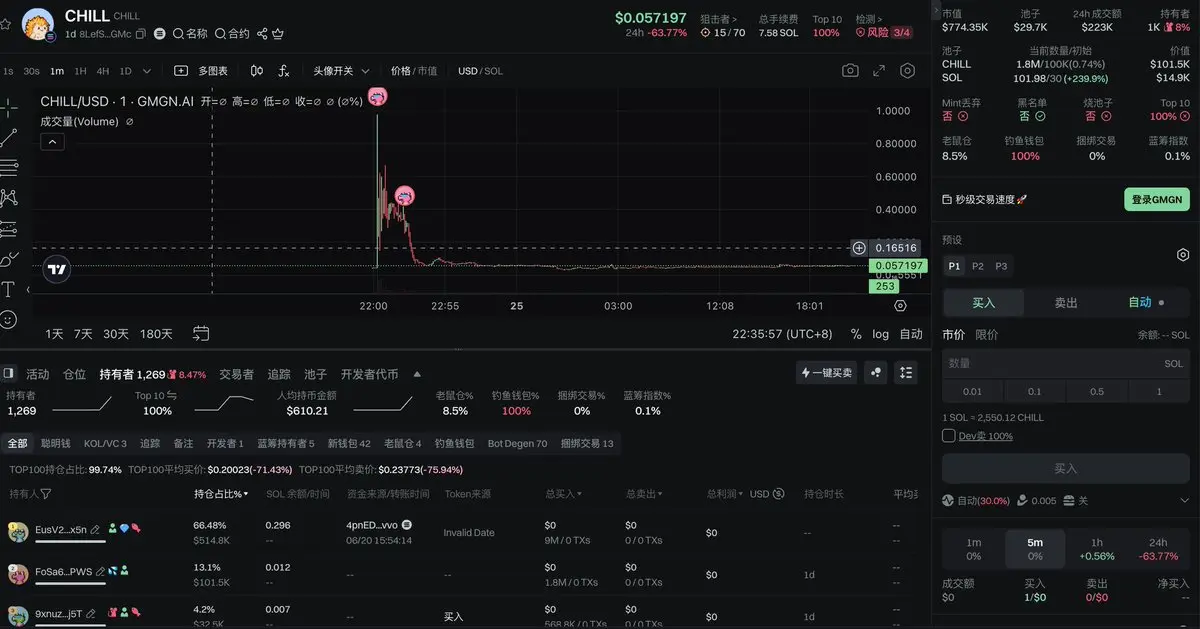Click the share icon beside 合约
This screenshot has height=629, width=1200.
[x=262, y=34]
